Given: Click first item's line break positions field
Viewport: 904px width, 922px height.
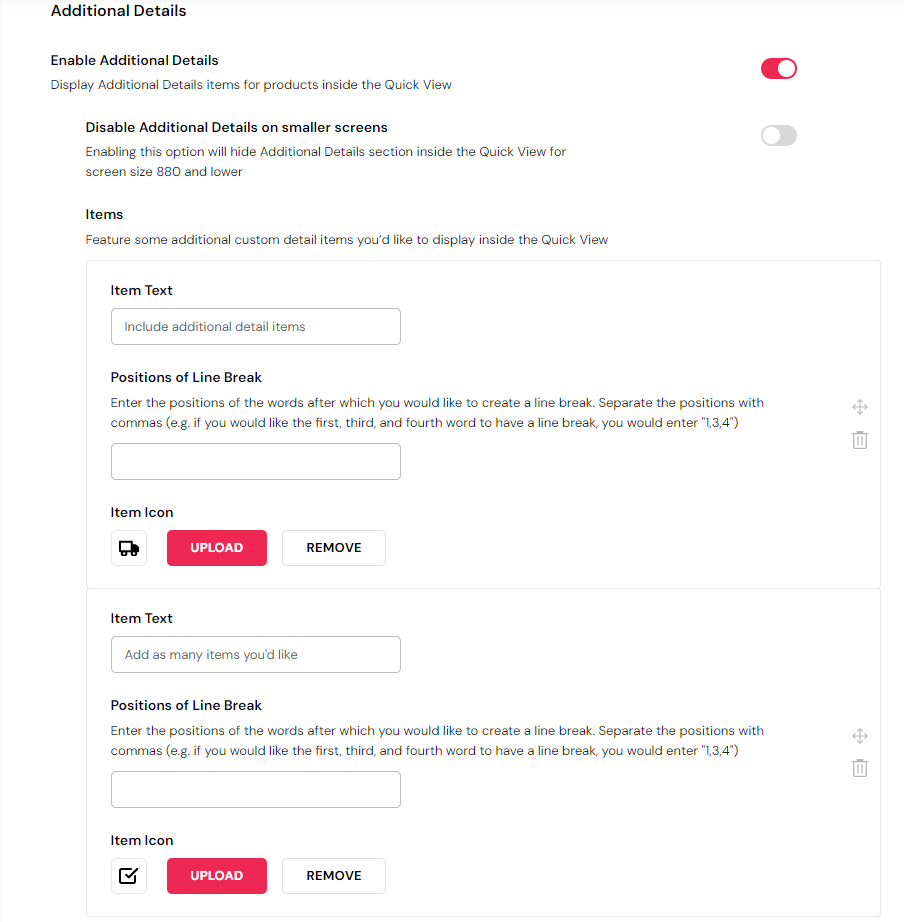Looking at the screenshot, I should point(256,462).
